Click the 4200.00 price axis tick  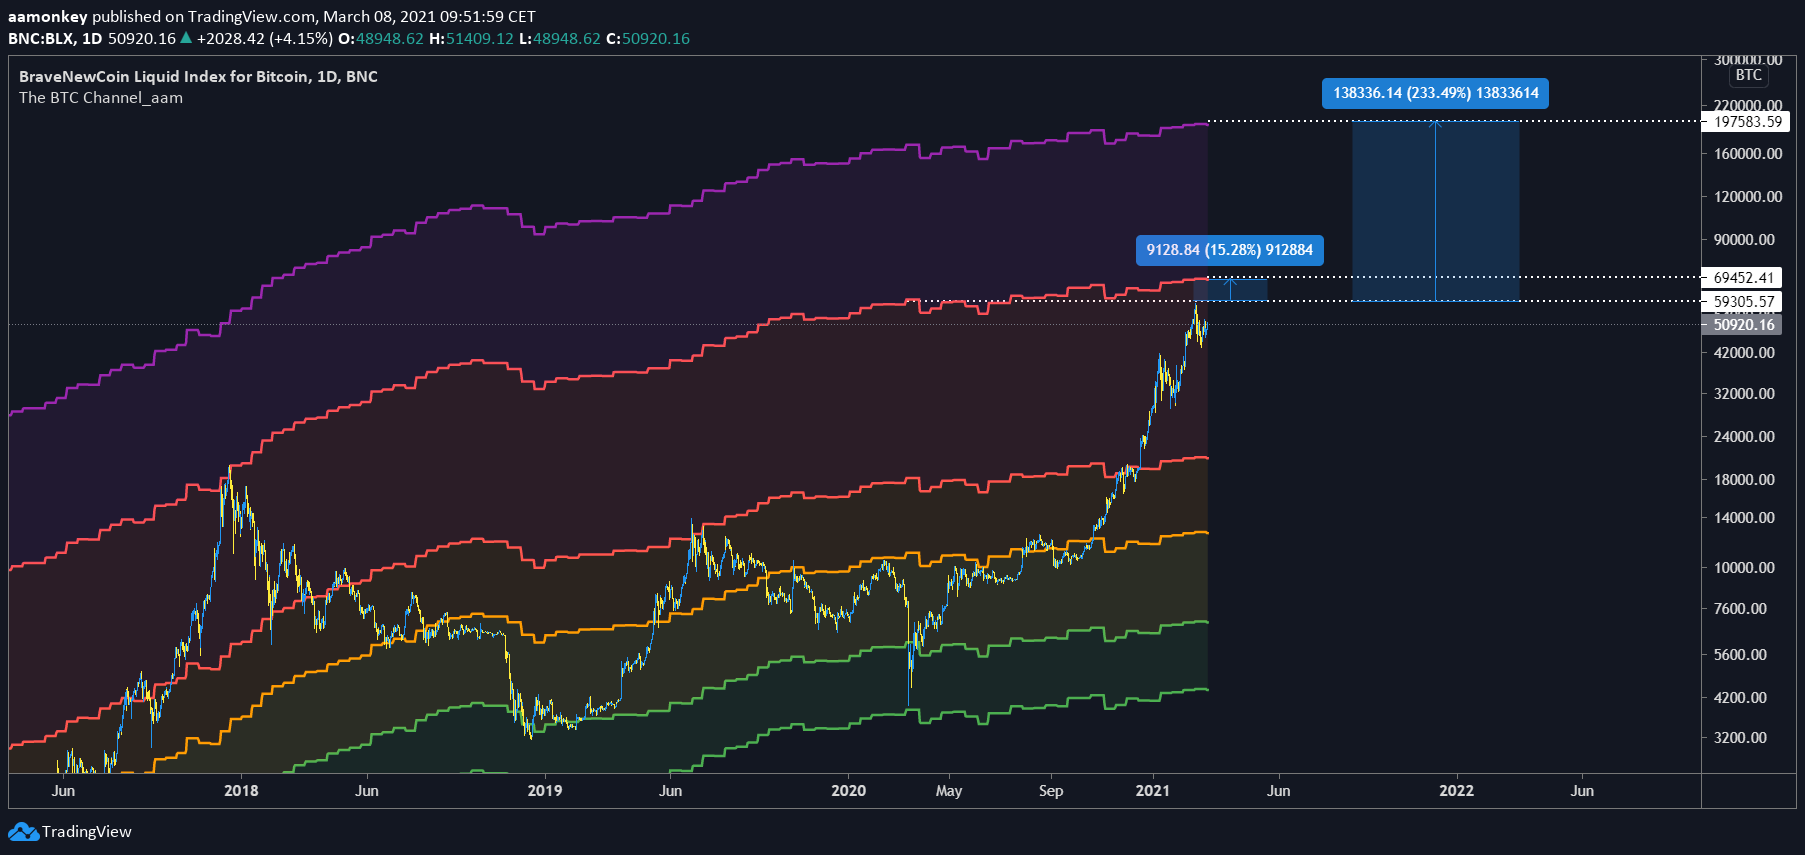(1740, 698)
